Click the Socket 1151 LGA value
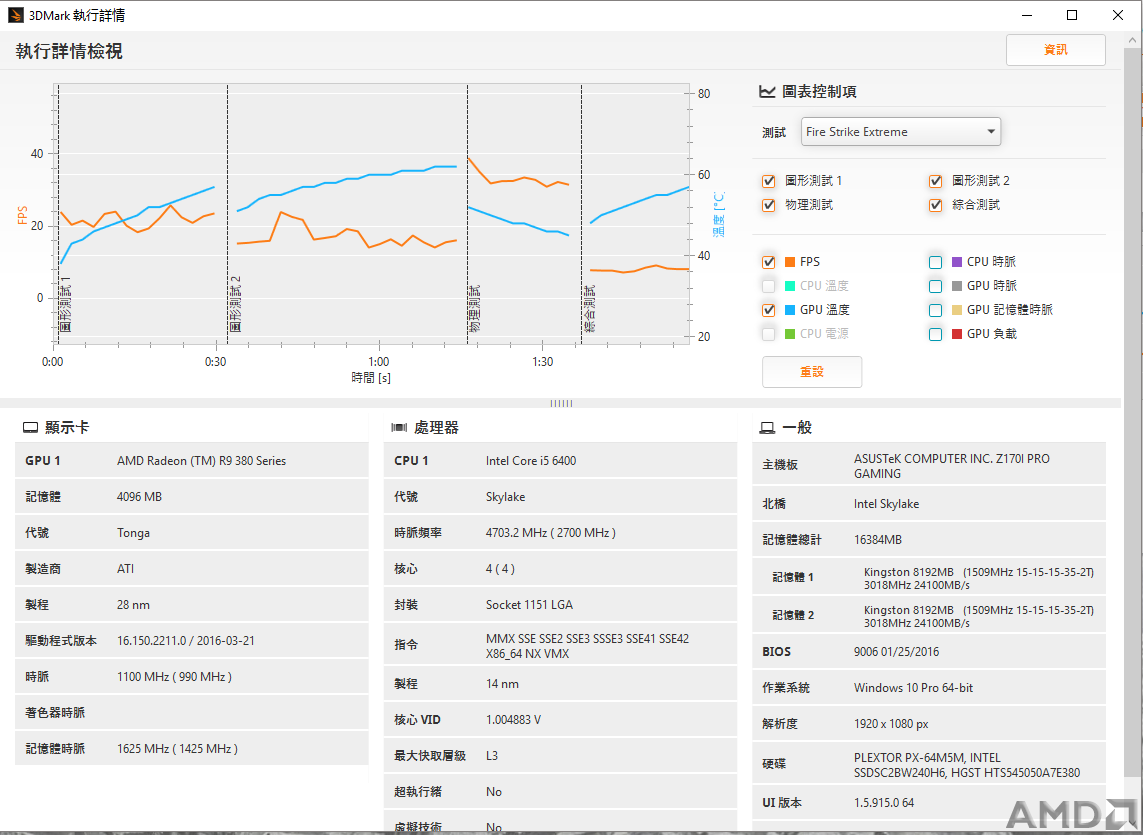 pos(529,605)
